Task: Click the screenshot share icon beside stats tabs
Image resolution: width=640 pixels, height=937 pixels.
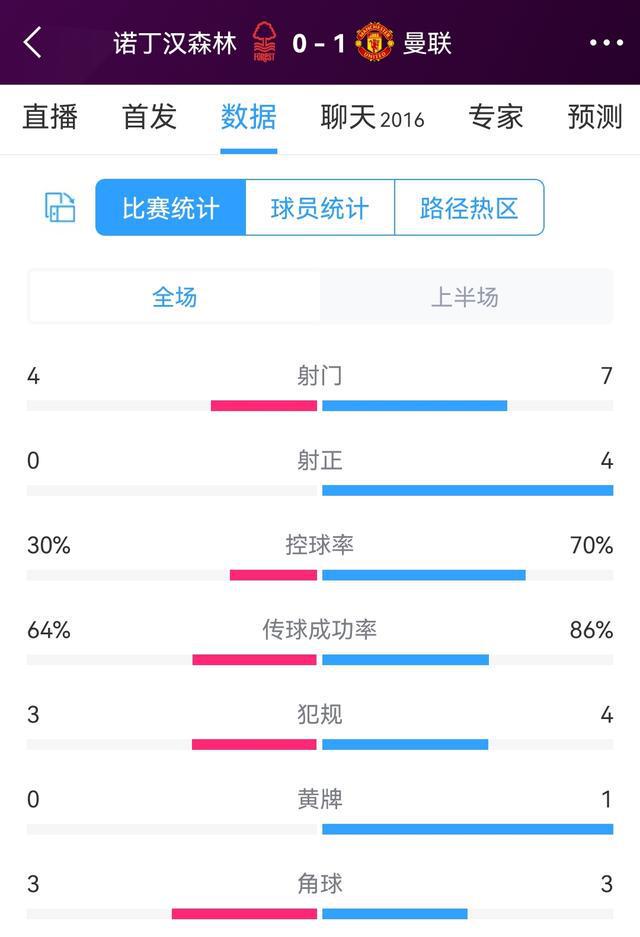Action: (x=59, y=207)
